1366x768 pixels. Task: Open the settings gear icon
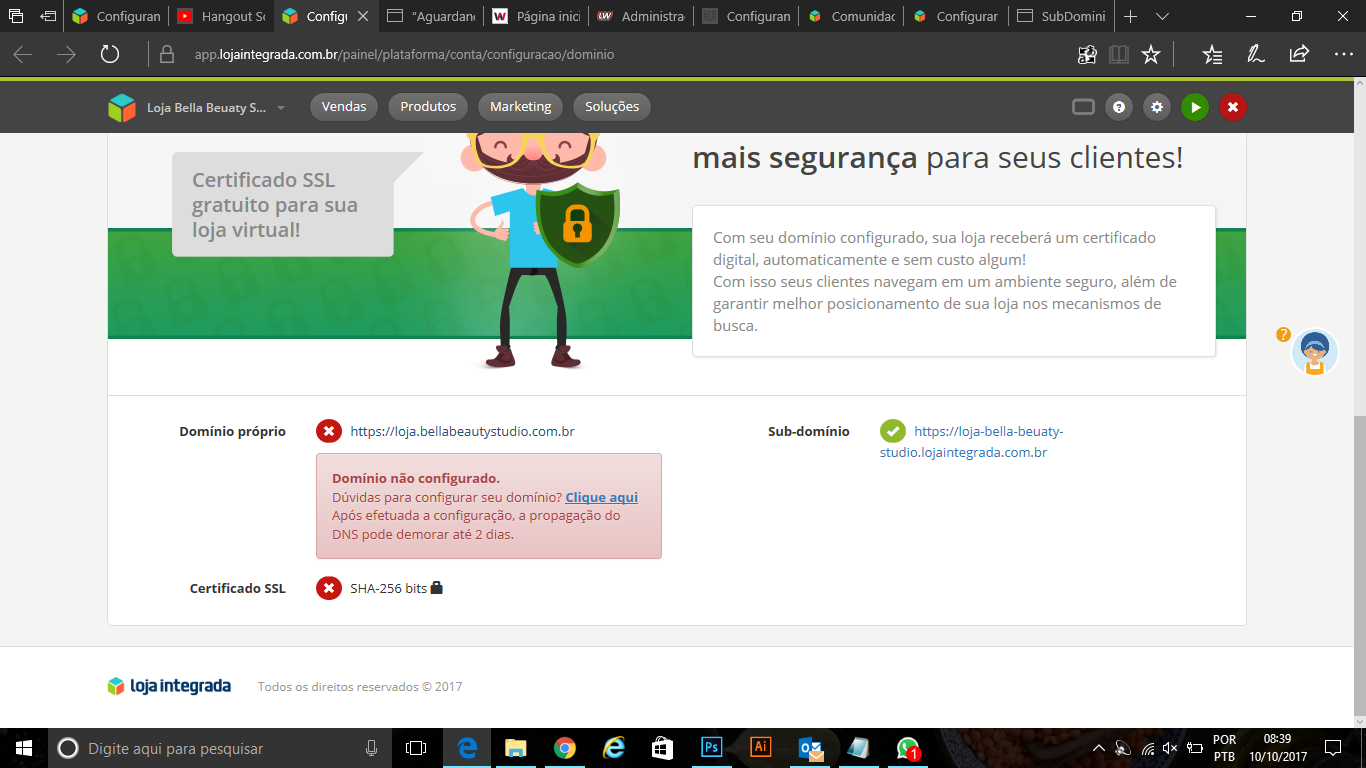pyautogui.click(x=1157, y=107)
